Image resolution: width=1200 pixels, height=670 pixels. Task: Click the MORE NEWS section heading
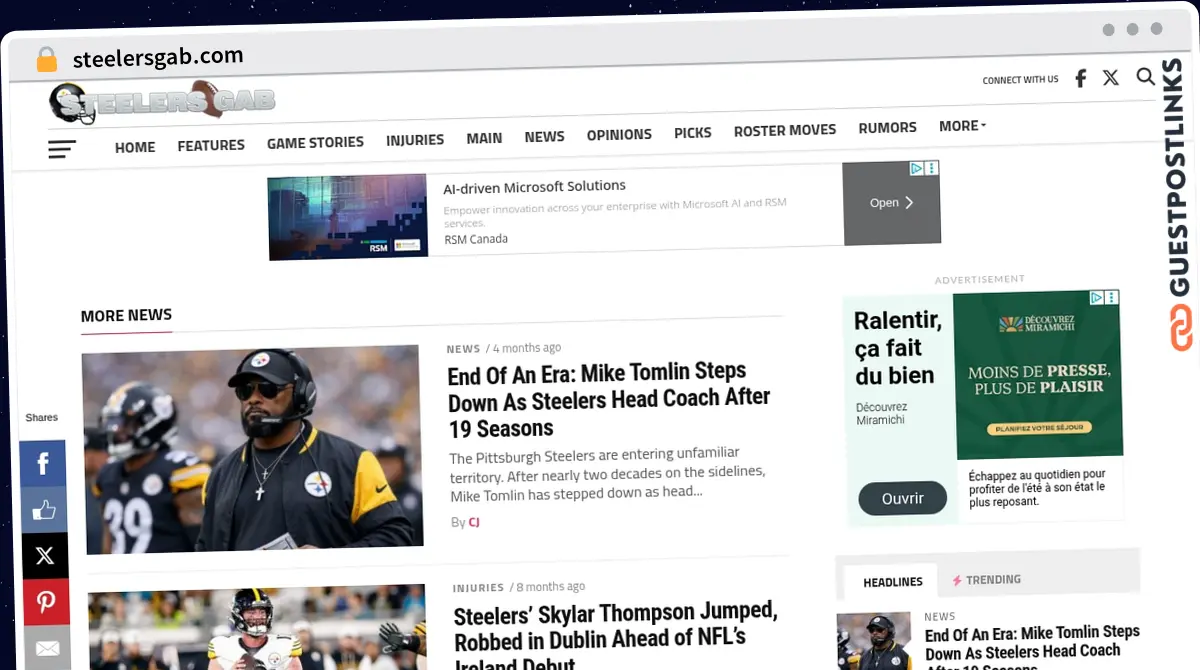(126, 315)
